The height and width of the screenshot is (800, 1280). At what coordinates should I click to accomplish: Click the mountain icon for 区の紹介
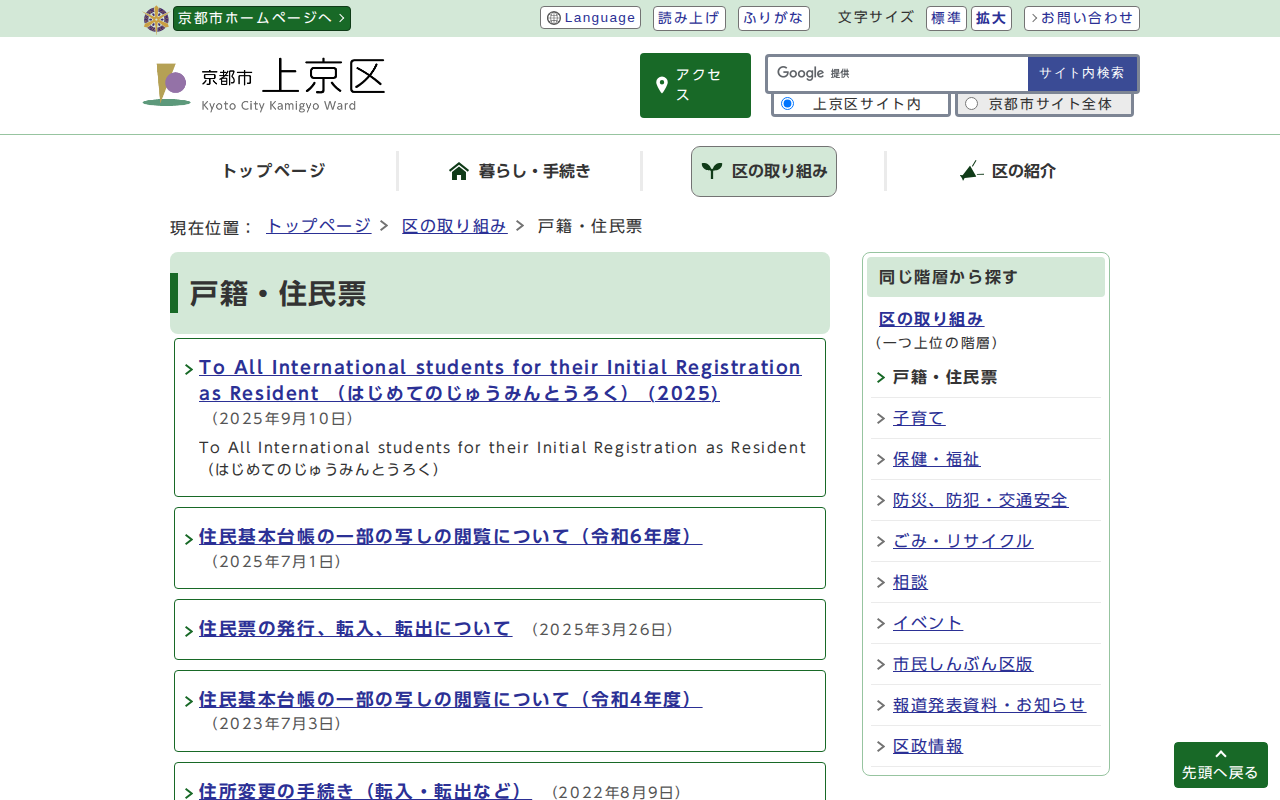[971, 171]
